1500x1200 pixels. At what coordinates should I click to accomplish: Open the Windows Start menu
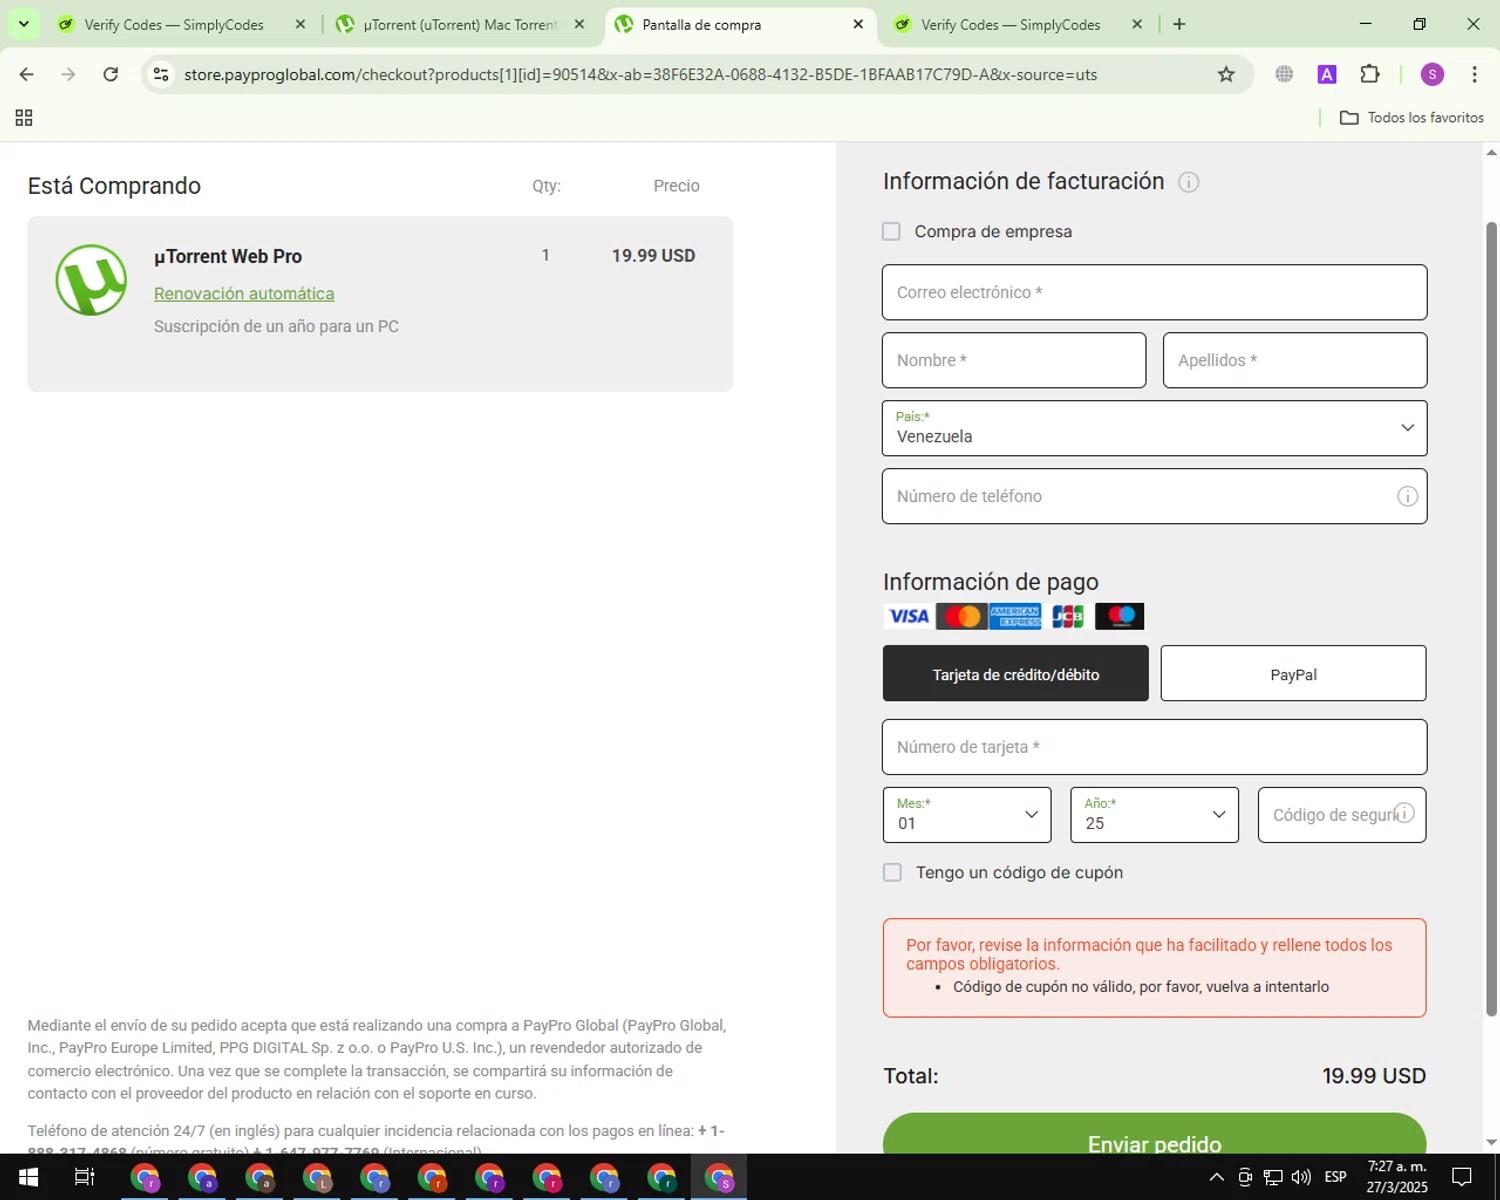pos(28,1177)
